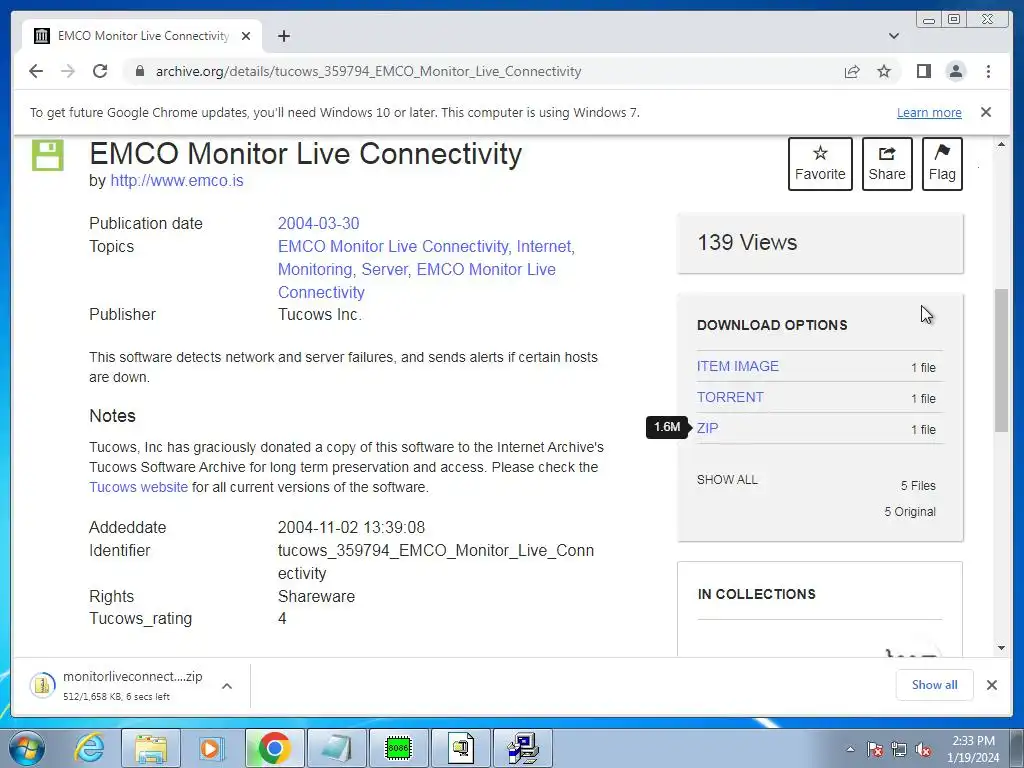1024x768 pixels.
Task: Click the address bar URL
Action: point(368,71)
